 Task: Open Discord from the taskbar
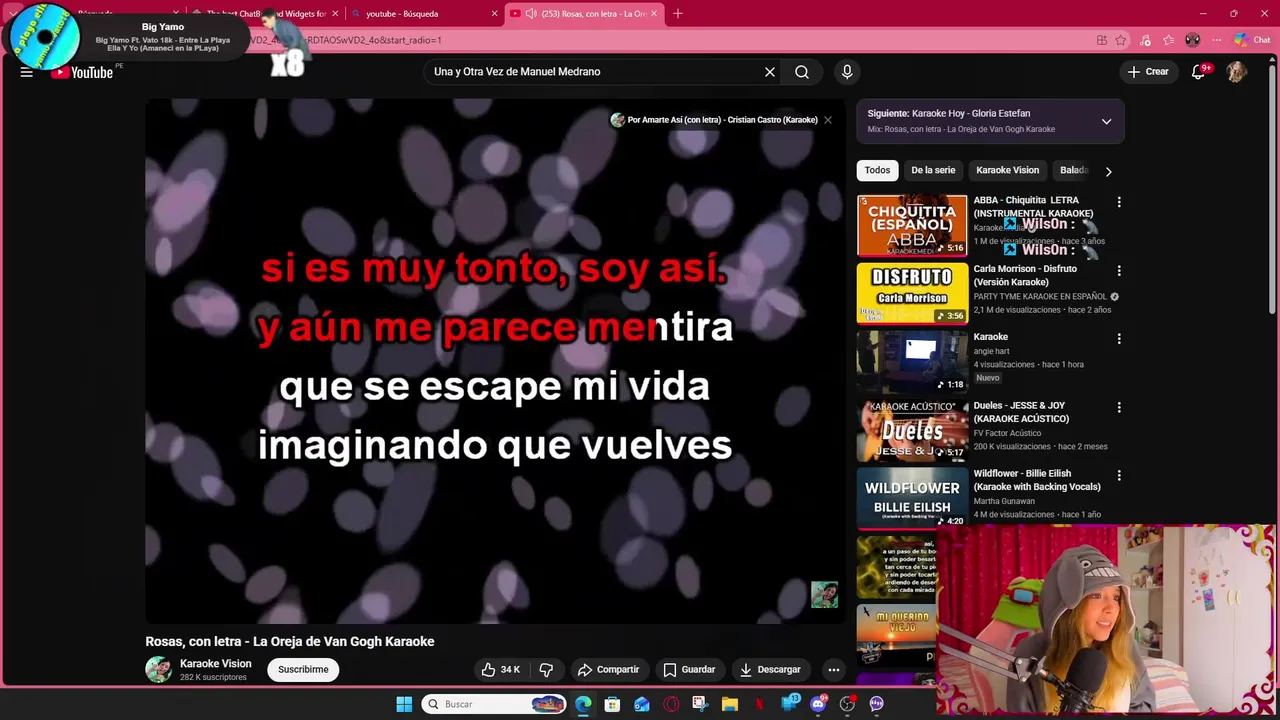click(x=818, y=704)
